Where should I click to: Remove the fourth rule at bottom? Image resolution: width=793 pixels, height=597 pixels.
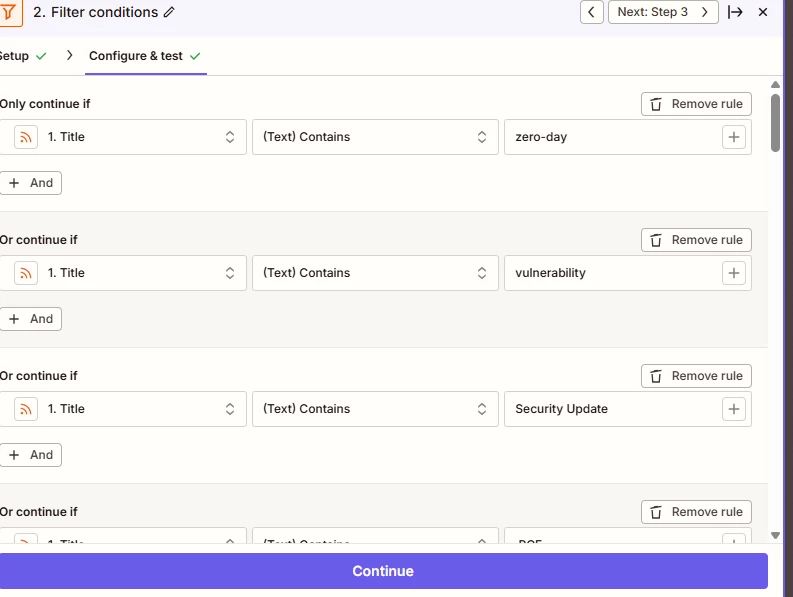point(696,512)
